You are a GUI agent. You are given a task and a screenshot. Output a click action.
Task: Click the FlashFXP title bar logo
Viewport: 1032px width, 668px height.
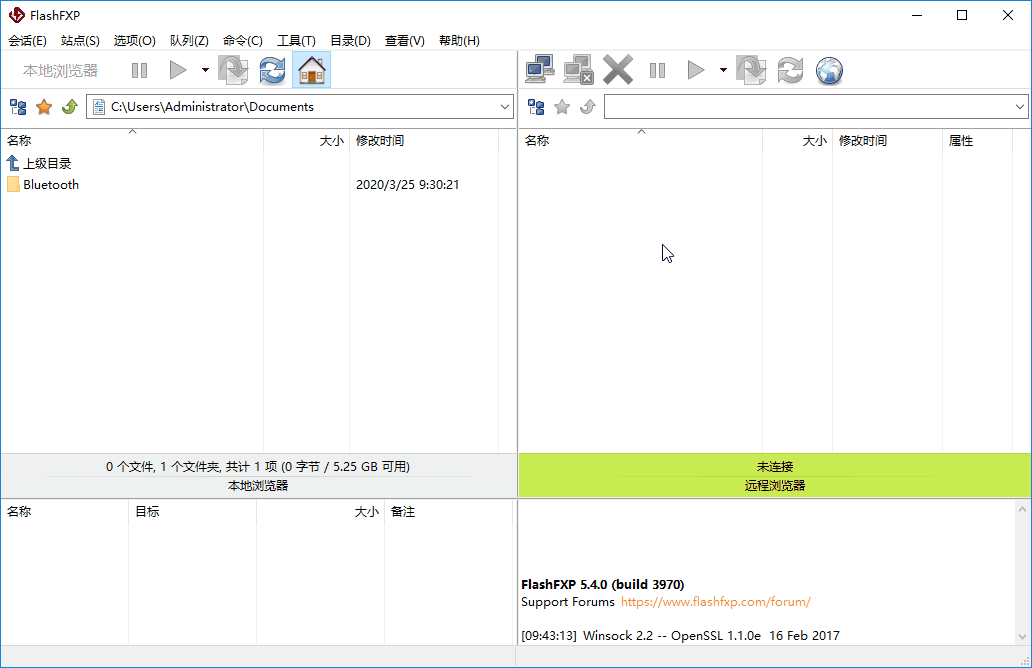point(16,14)
